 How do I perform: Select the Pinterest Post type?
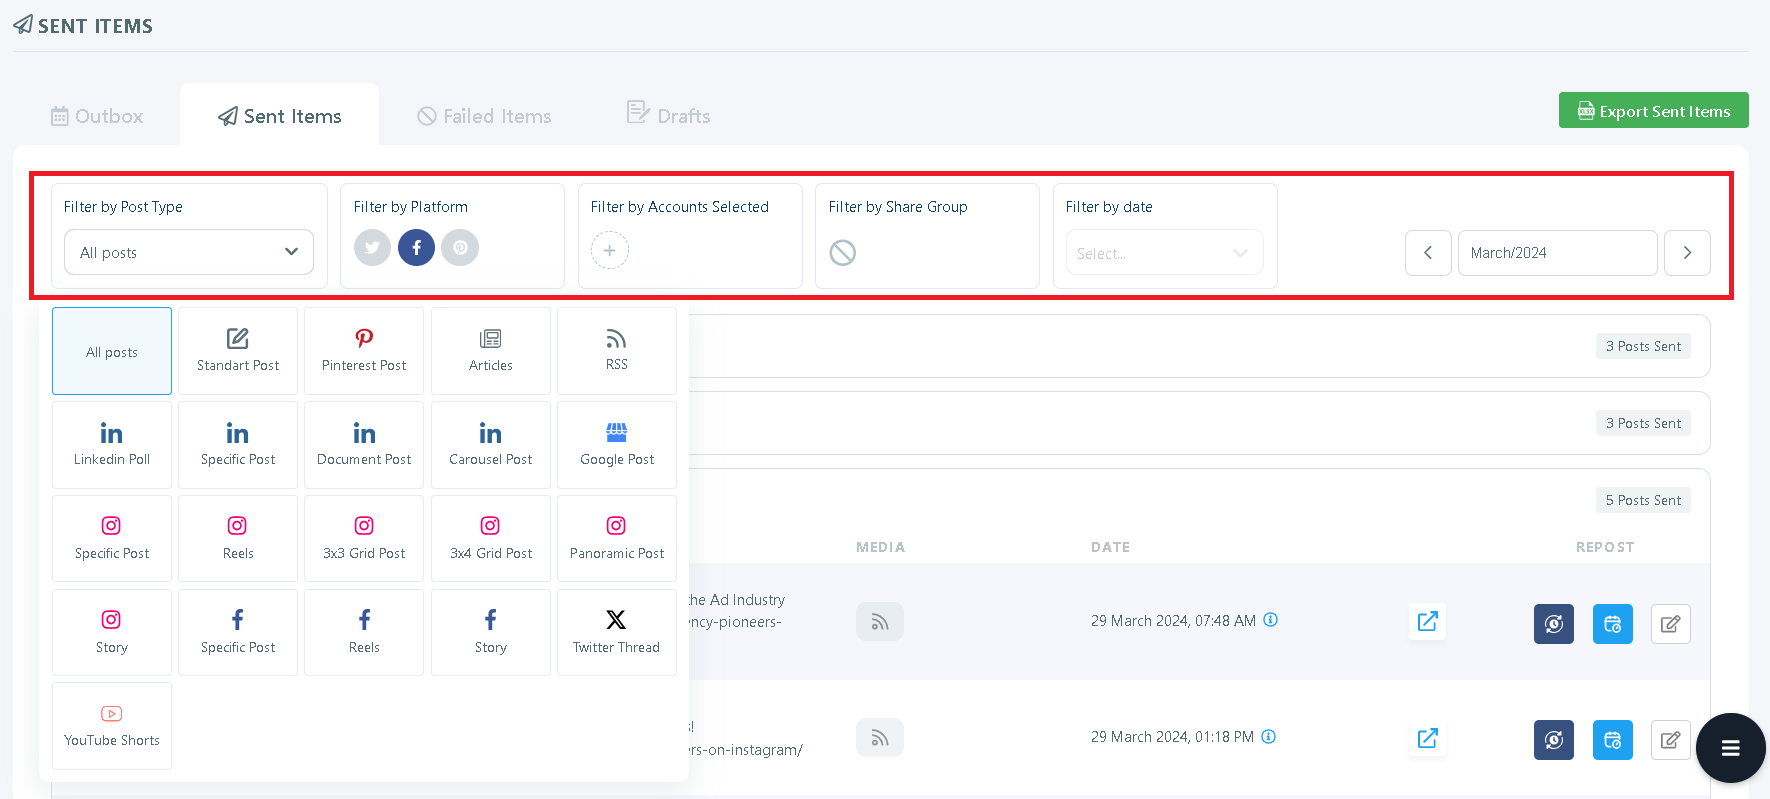tap(364, 351)
